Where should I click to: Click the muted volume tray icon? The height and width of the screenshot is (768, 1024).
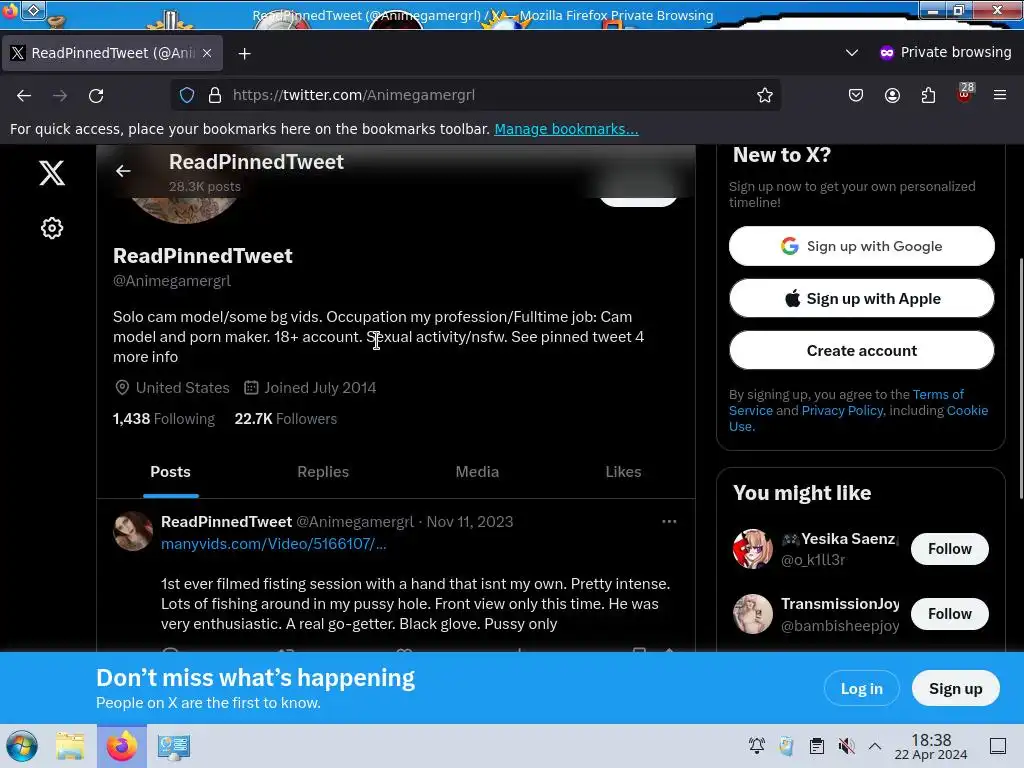point(846,746)
